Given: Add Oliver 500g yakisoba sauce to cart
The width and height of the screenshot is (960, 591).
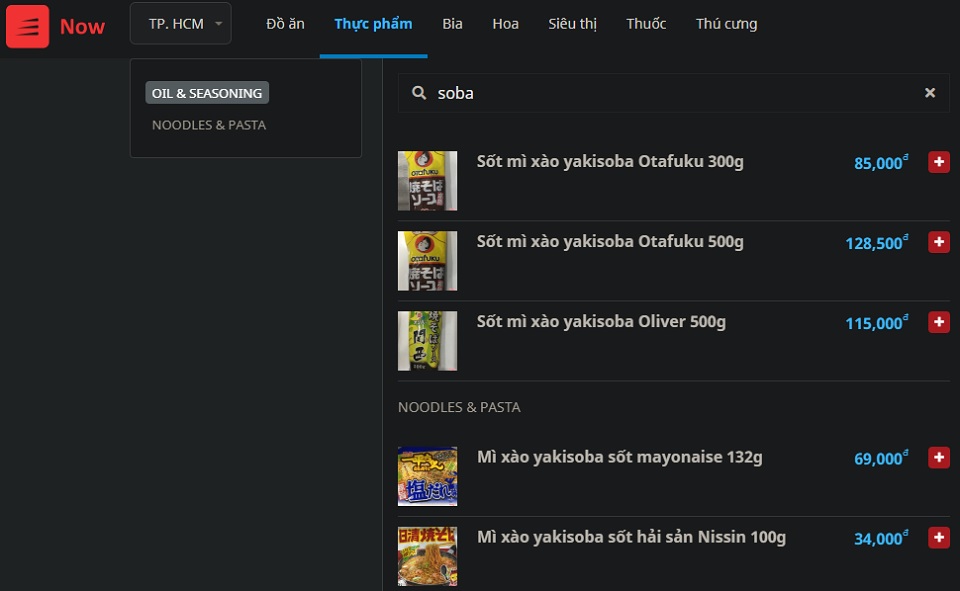Looking at the screenshot, I should (939, 322).
